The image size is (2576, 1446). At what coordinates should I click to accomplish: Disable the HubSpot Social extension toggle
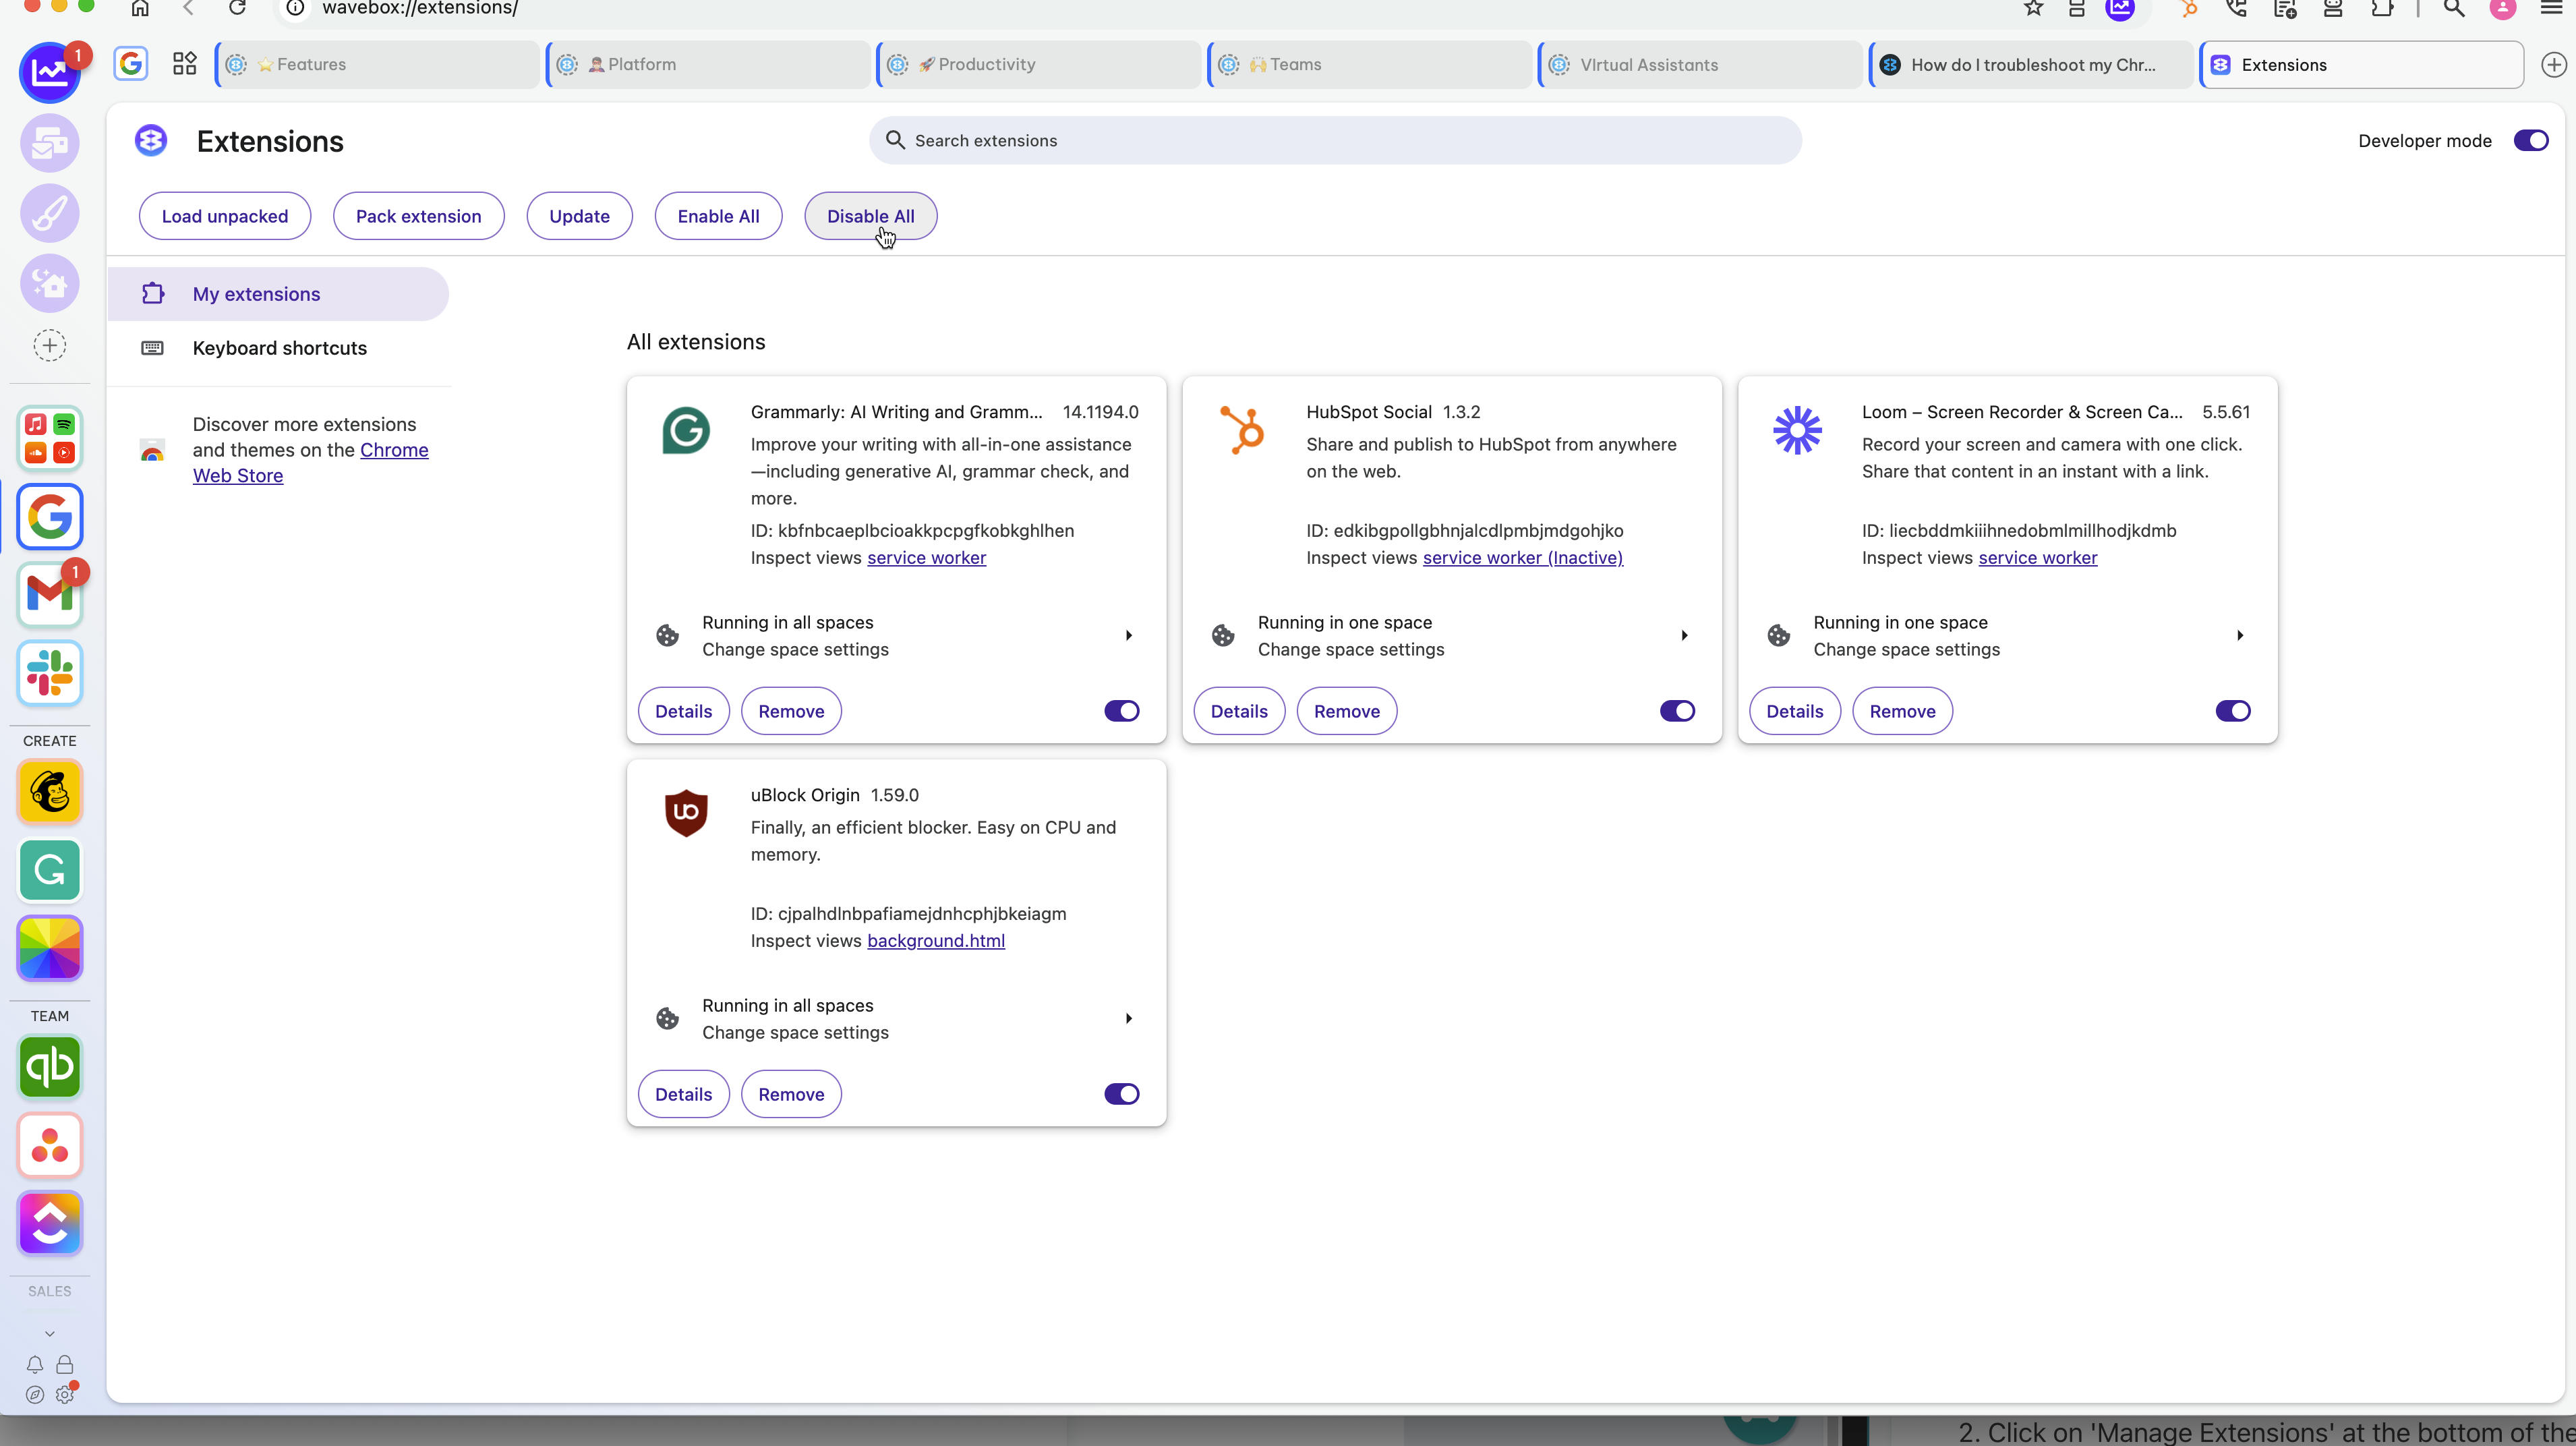1678,711
